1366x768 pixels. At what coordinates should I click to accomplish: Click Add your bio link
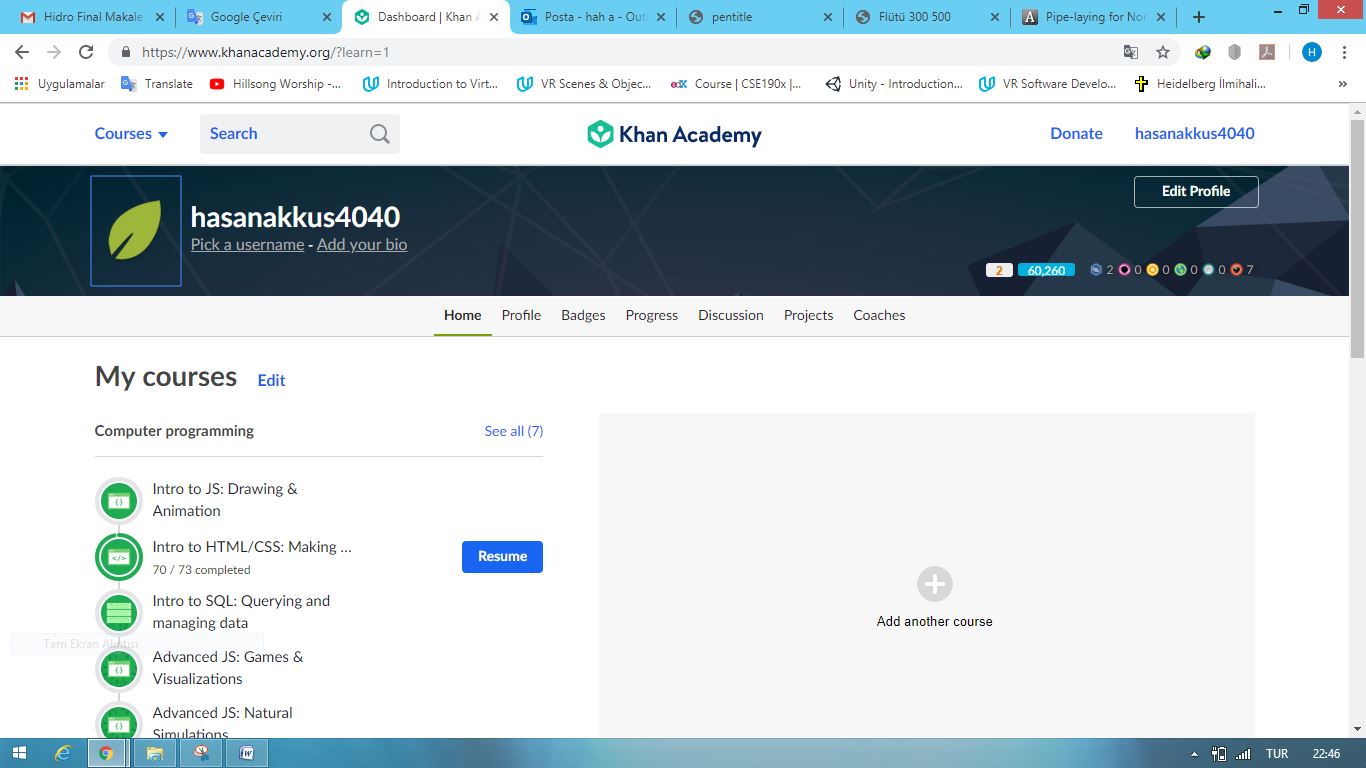(x=362, y=245)
